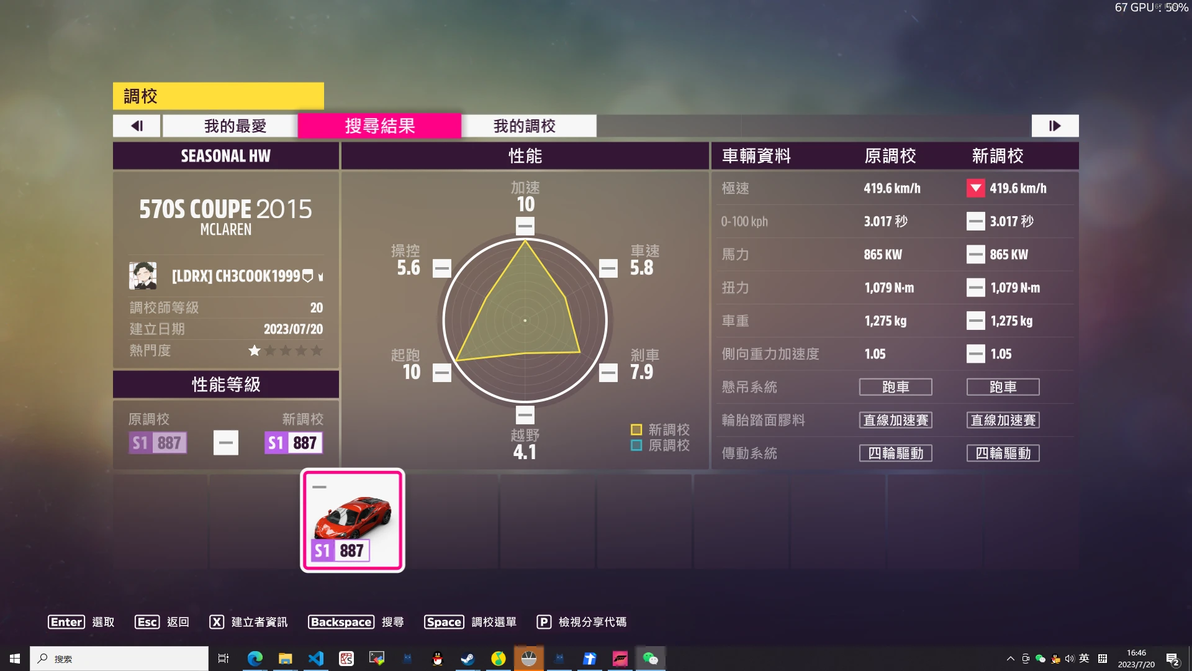Click the 570S COUPE 2015 car title

[226, 209]
